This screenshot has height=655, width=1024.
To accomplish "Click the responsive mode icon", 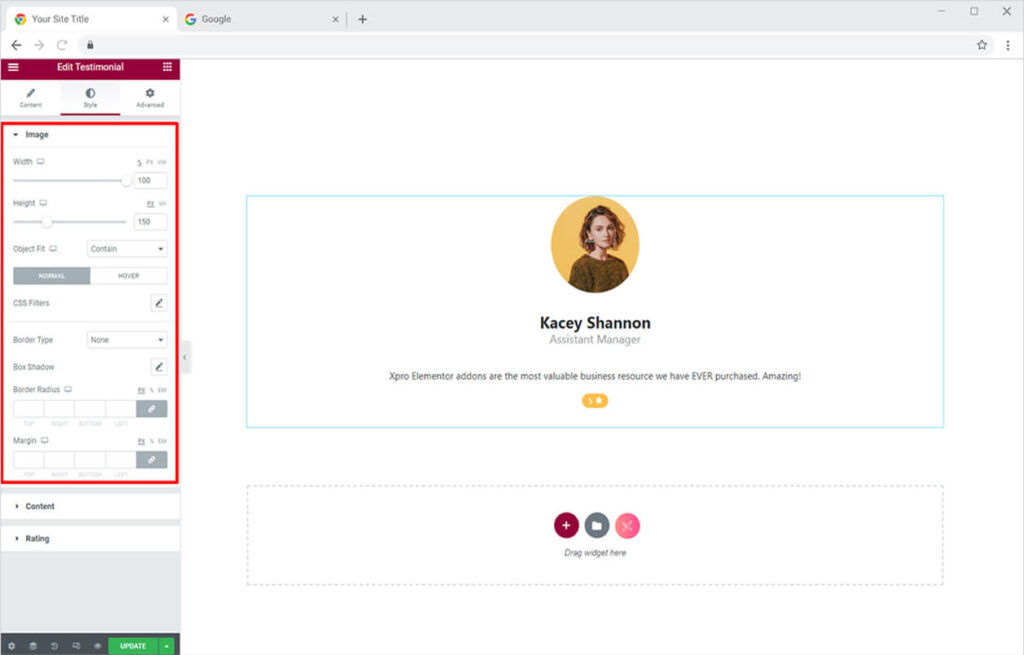I will [76, 646].
